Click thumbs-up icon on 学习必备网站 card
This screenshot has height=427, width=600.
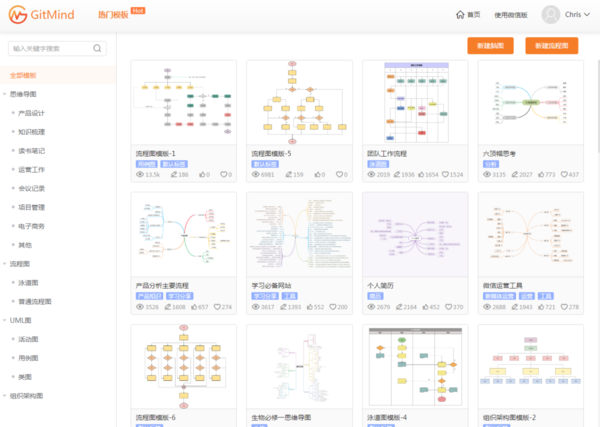coord(310,307)
